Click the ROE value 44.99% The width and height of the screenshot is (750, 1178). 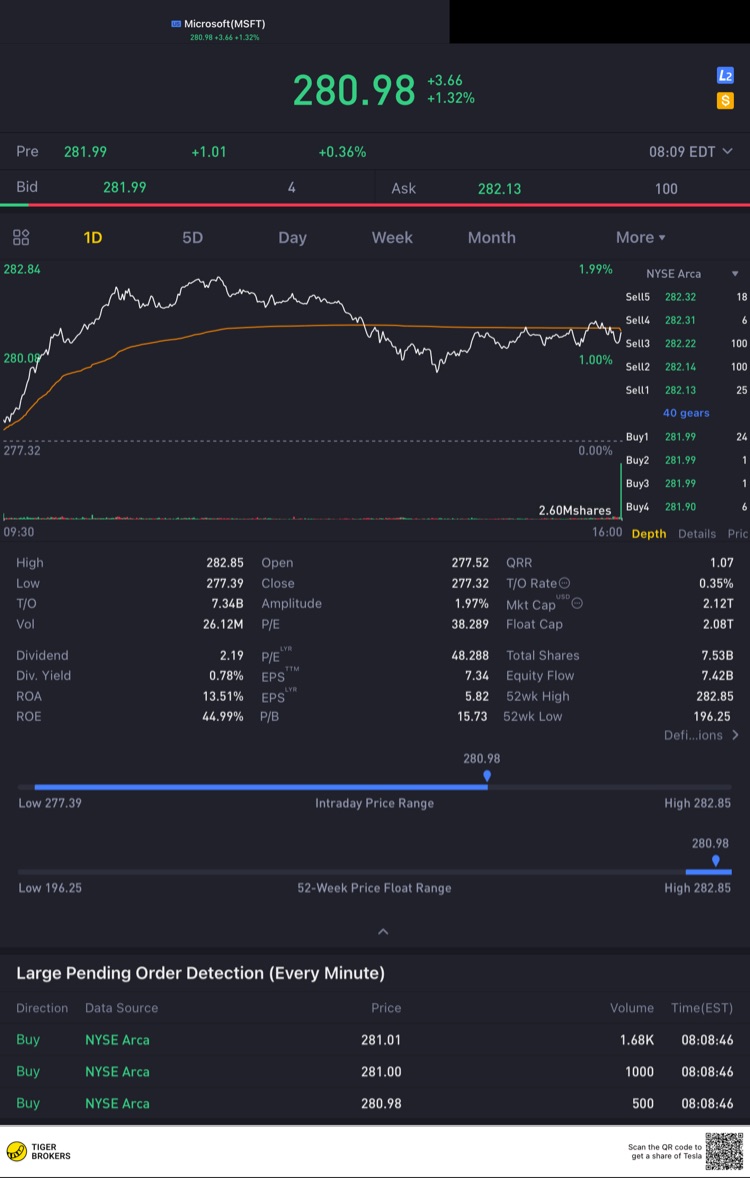(222, 716)
